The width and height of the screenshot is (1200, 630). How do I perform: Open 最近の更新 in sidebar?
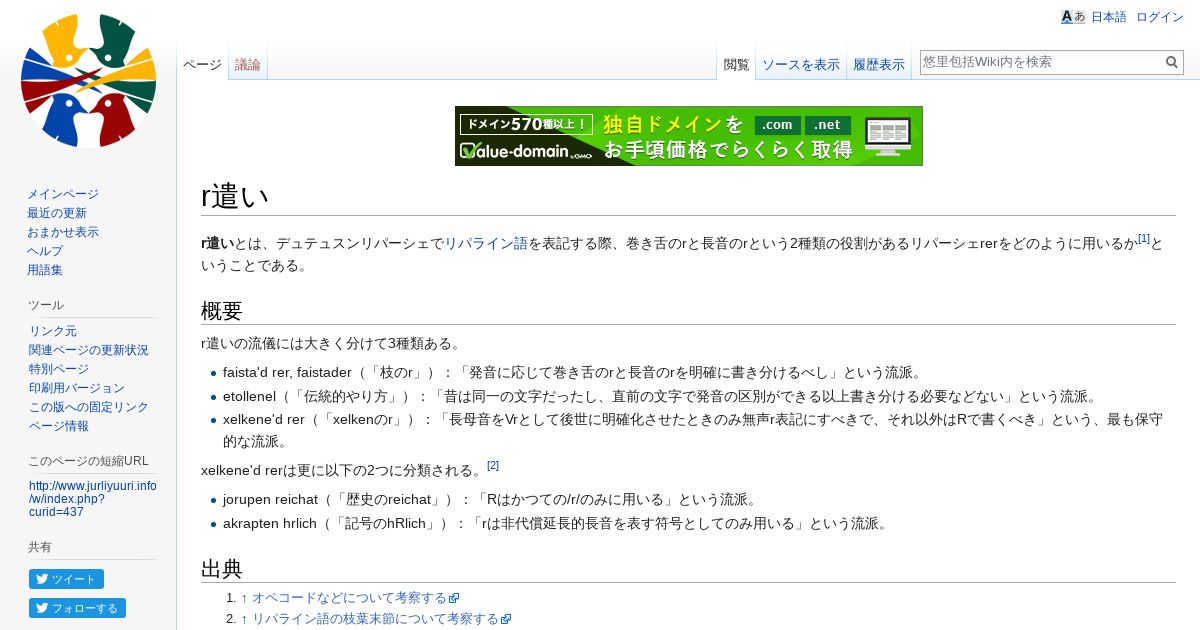tap(57, 213)
